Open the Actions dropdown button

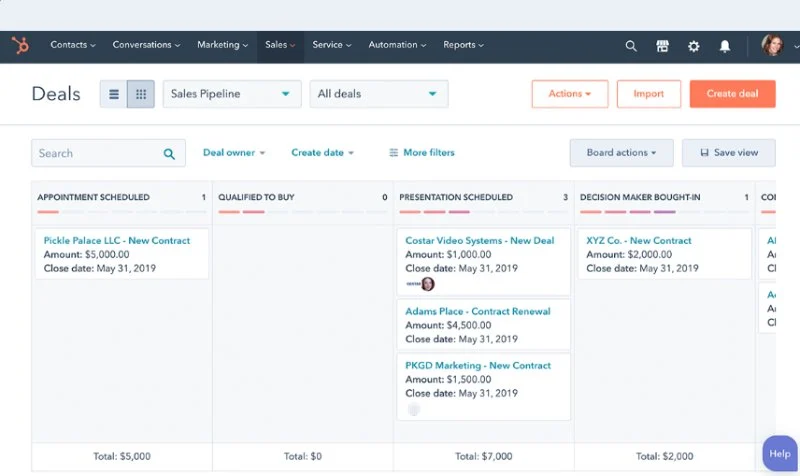click(570, 94)
